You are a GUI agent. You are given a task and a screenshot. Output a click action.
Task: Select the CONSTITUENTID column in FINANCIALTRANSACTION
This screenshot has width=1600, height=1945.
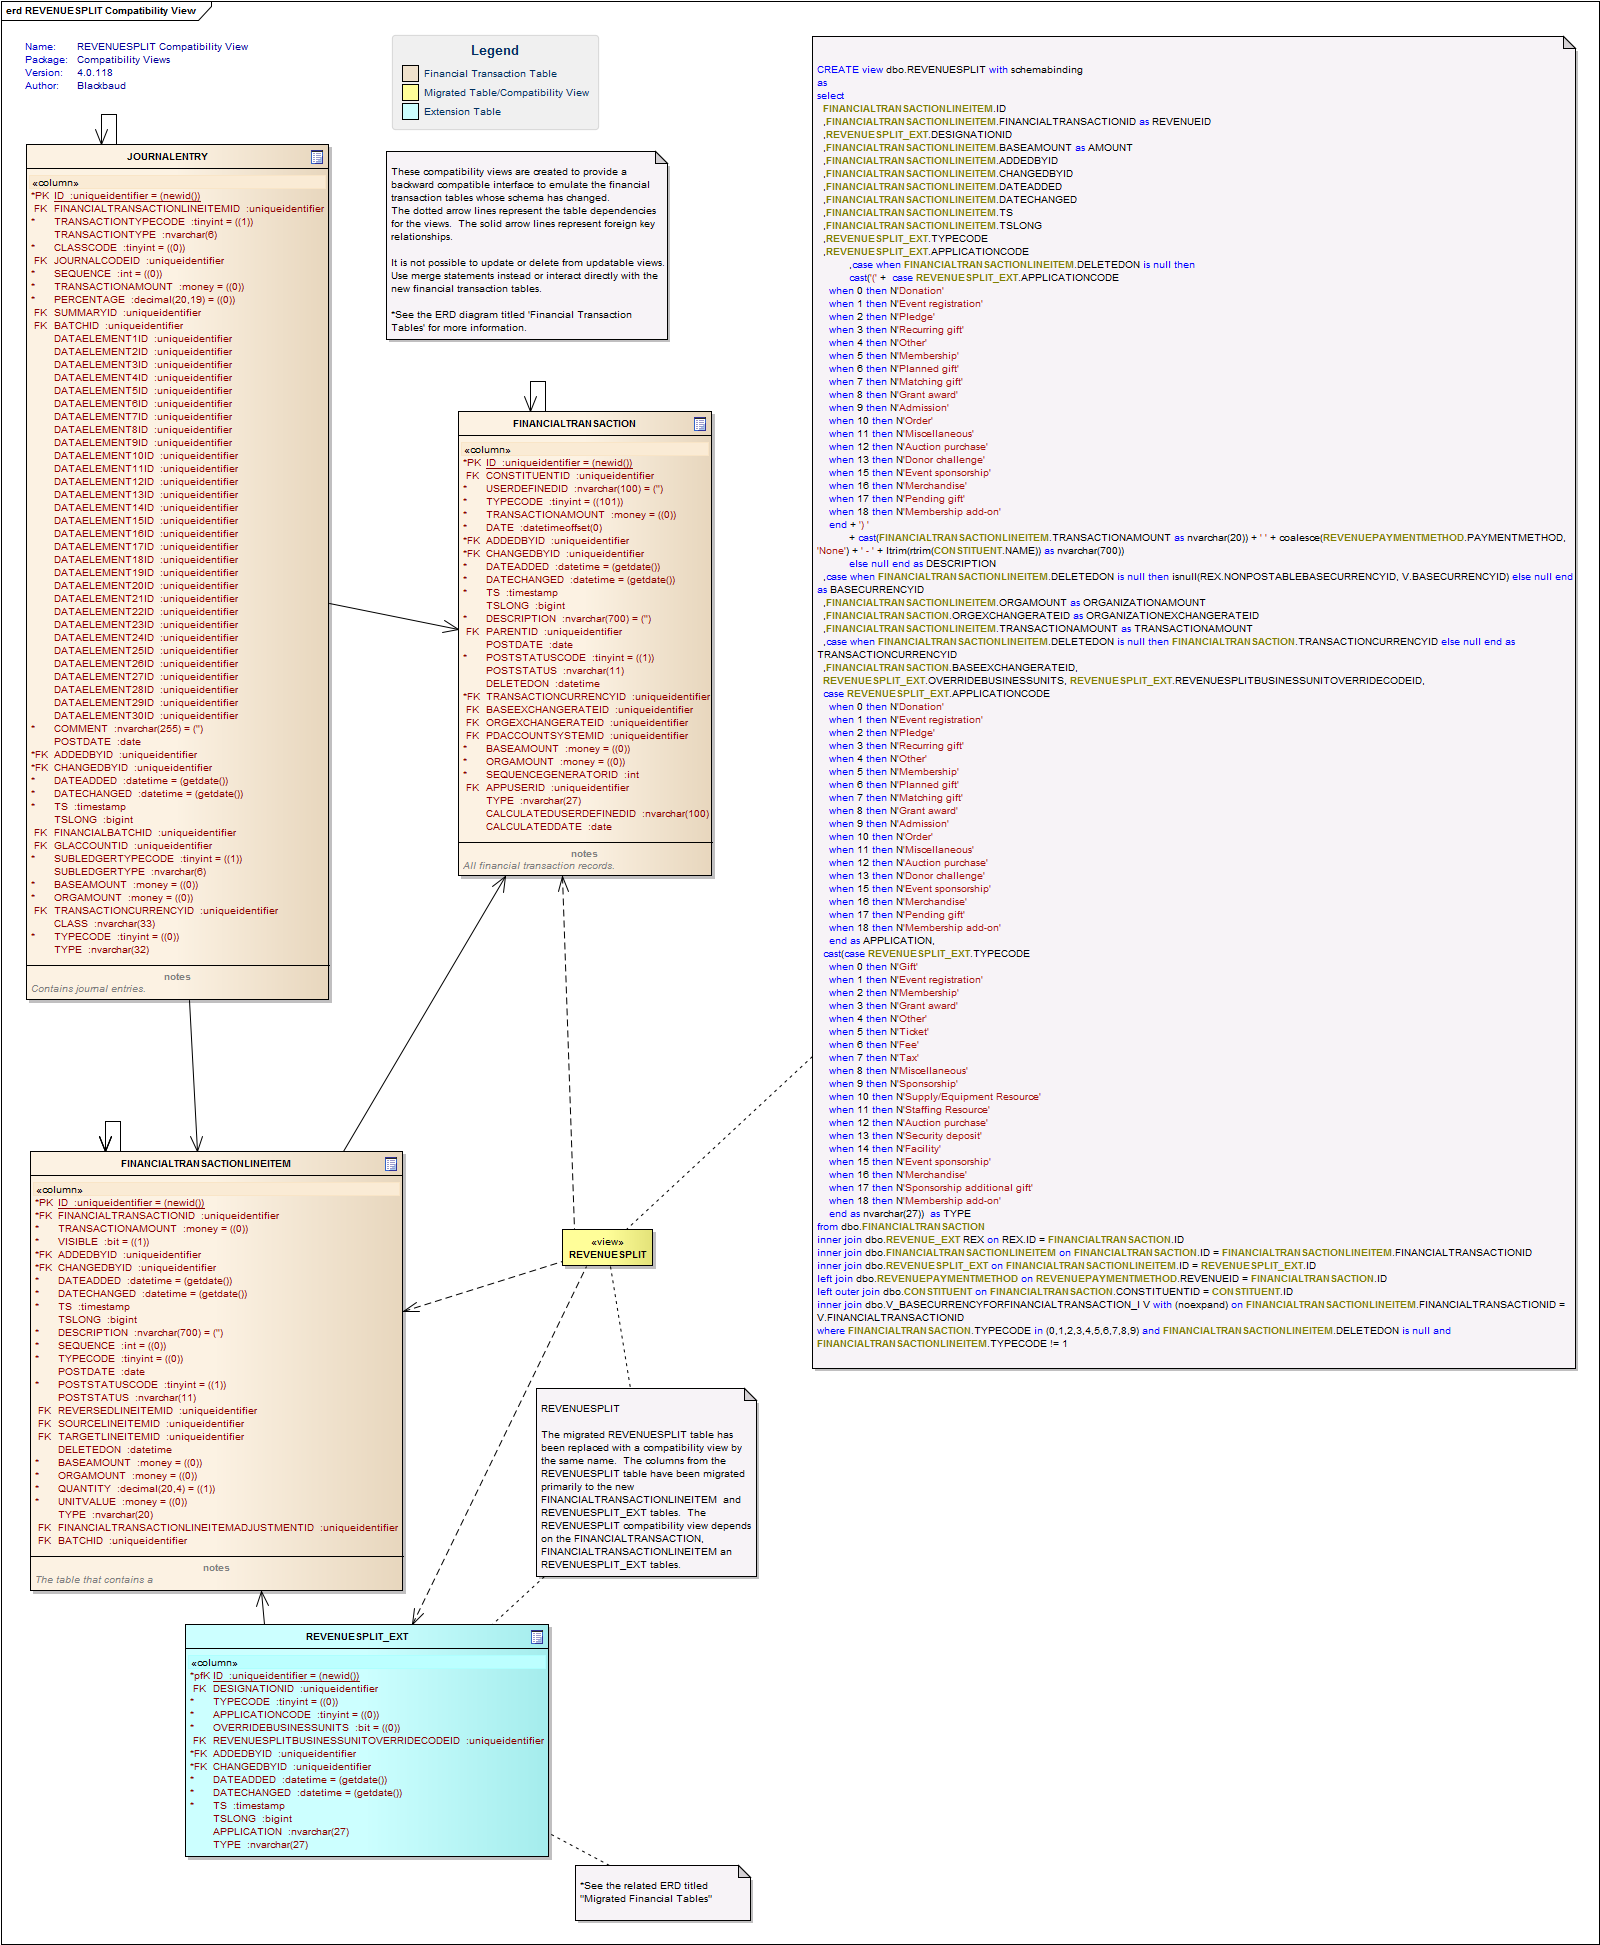click(527, 476)
